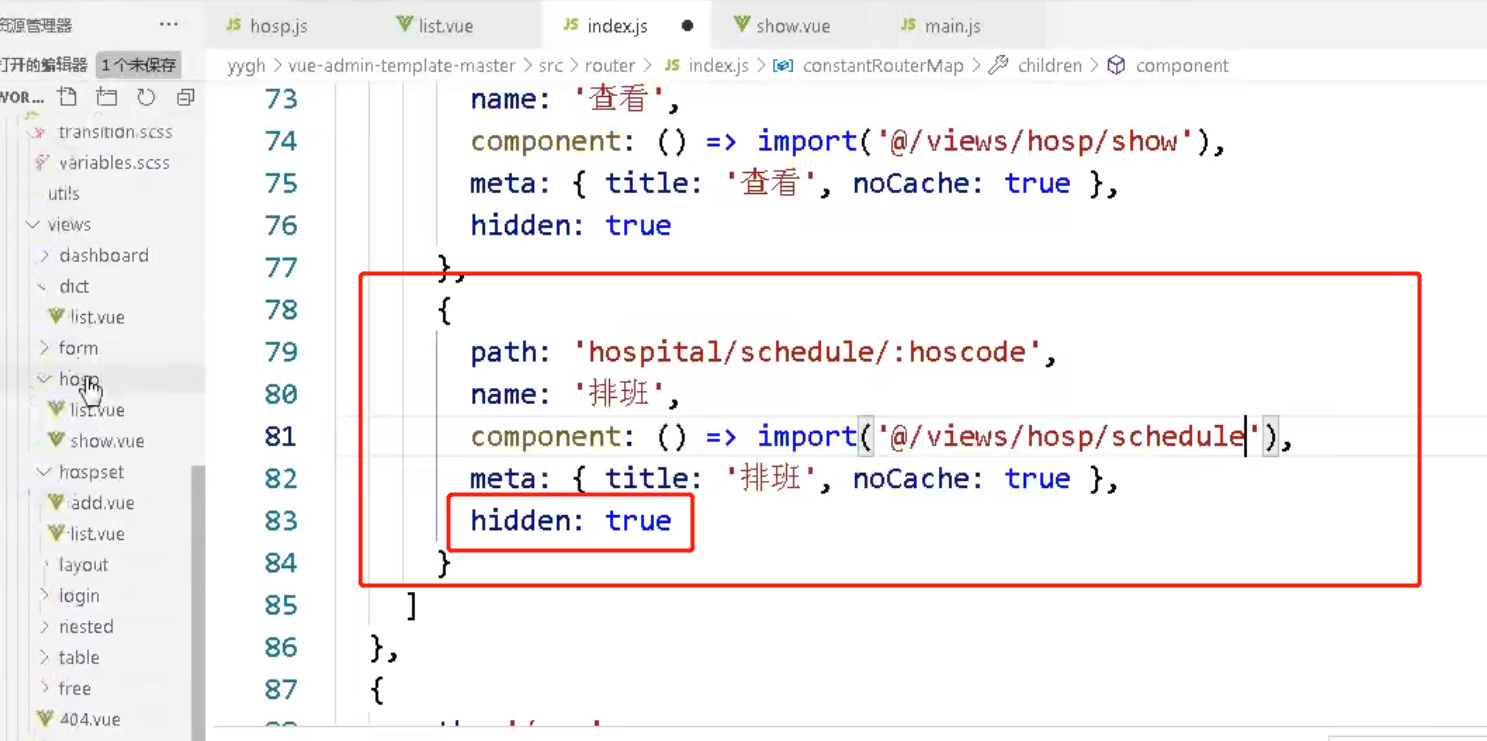Open list.vue under the hospset folder
The width and height of the screenshot is (1487, 741).
(x=97, y=534)
